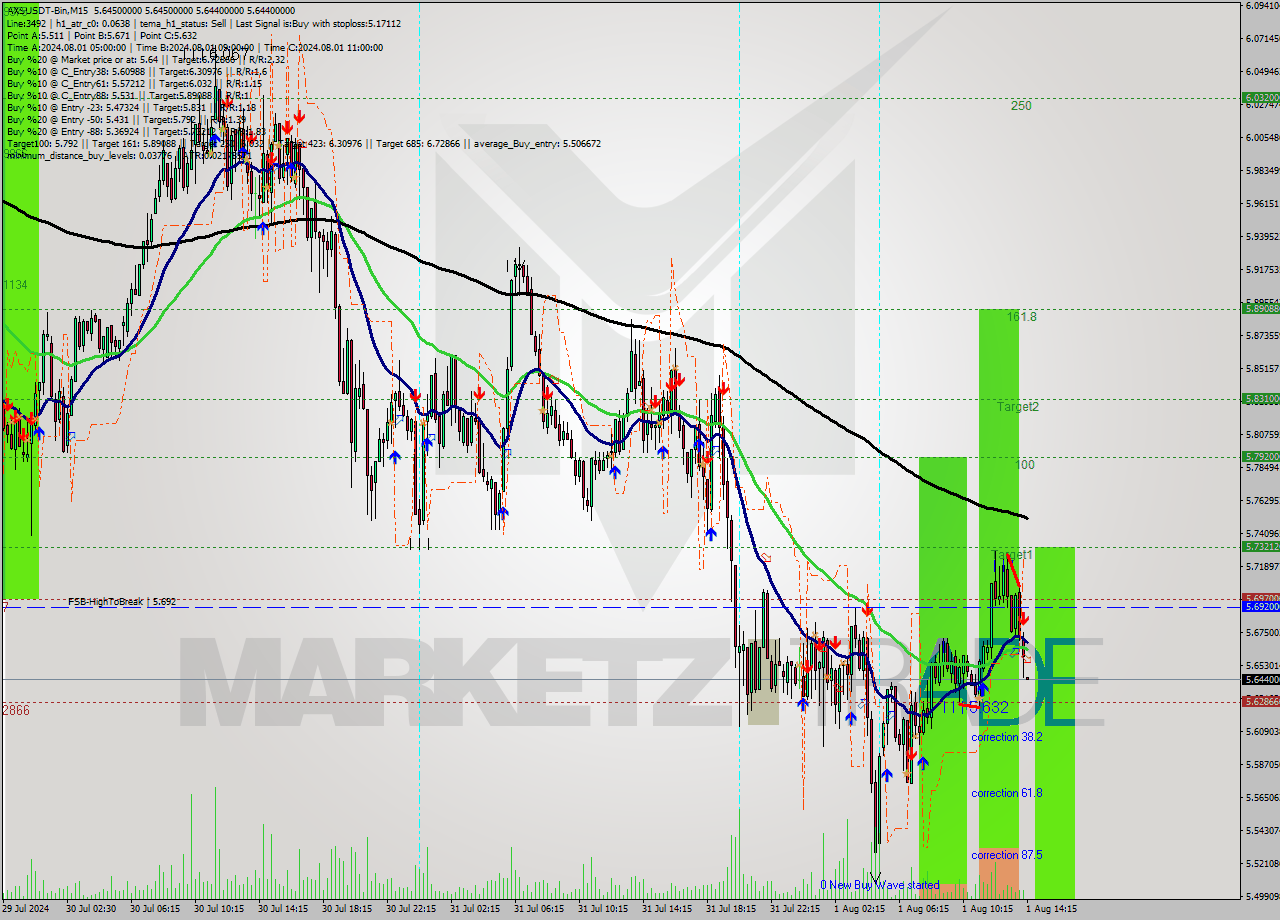Click the '100' level label

click(1025, 465)
